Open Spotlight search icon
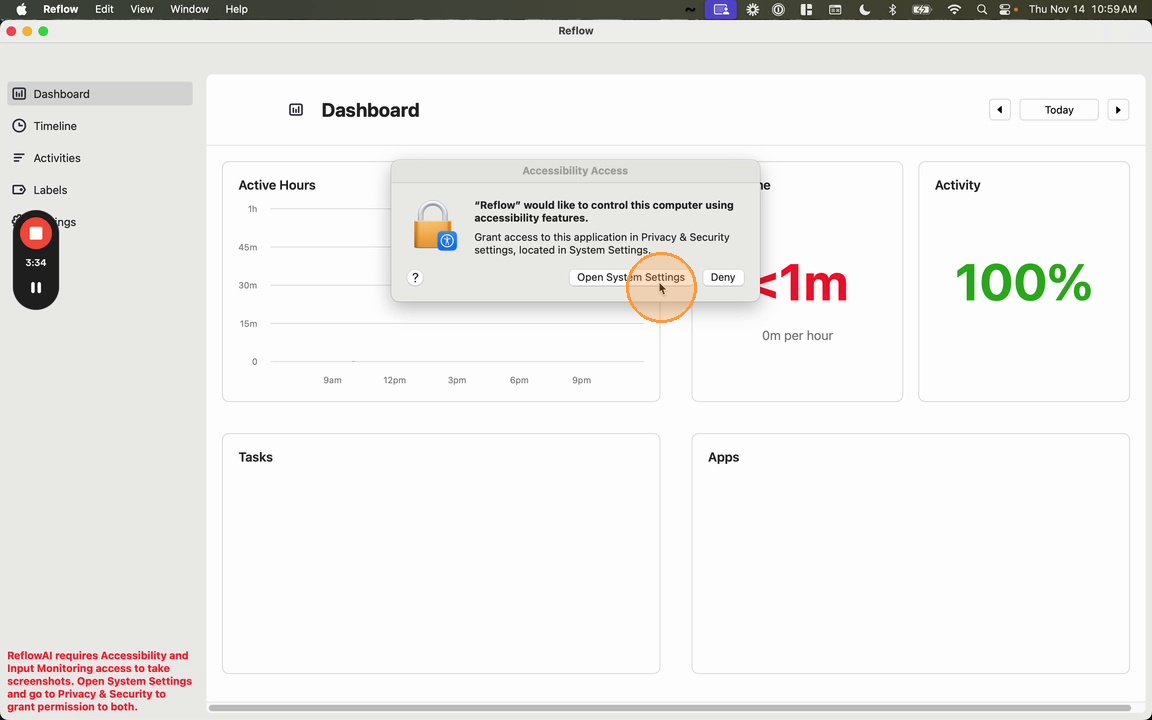Viewport: 1152px width, 720px height. coord(982,10)
